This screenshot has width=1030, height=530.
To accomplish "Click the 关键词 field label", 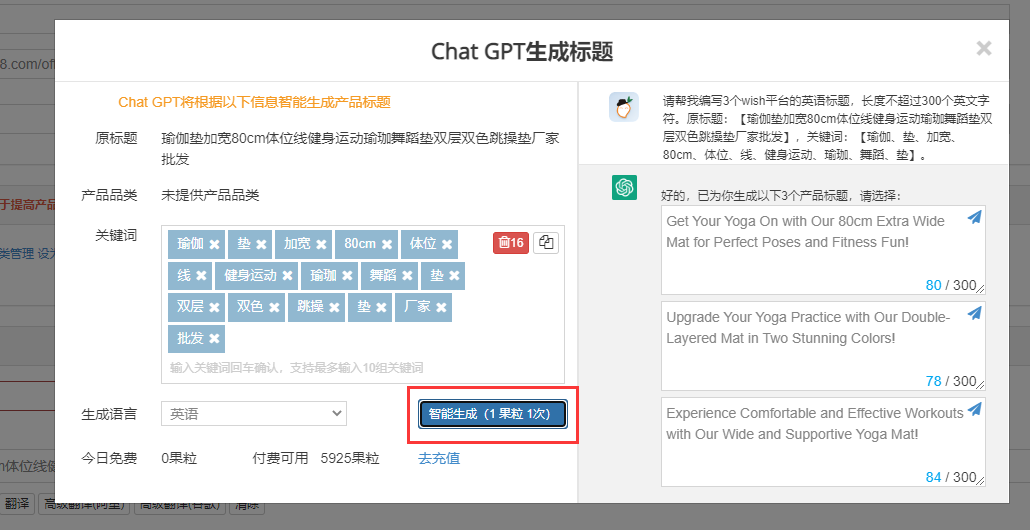I will point(116,235).
